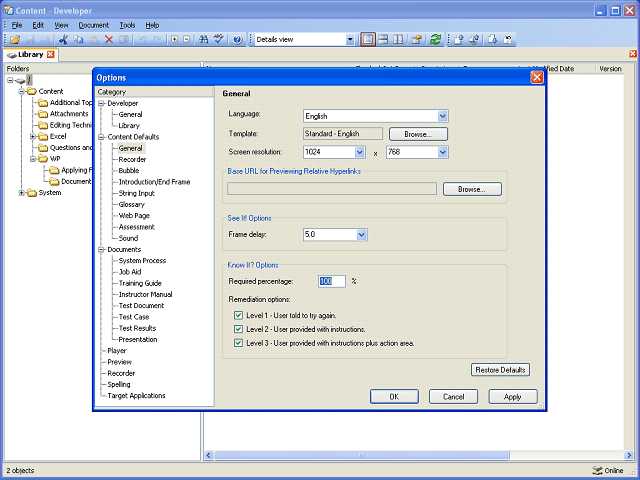Click the Online status icon in status bar
The image size is (640, 480).
pyautogui.click(x=597, y=470)
